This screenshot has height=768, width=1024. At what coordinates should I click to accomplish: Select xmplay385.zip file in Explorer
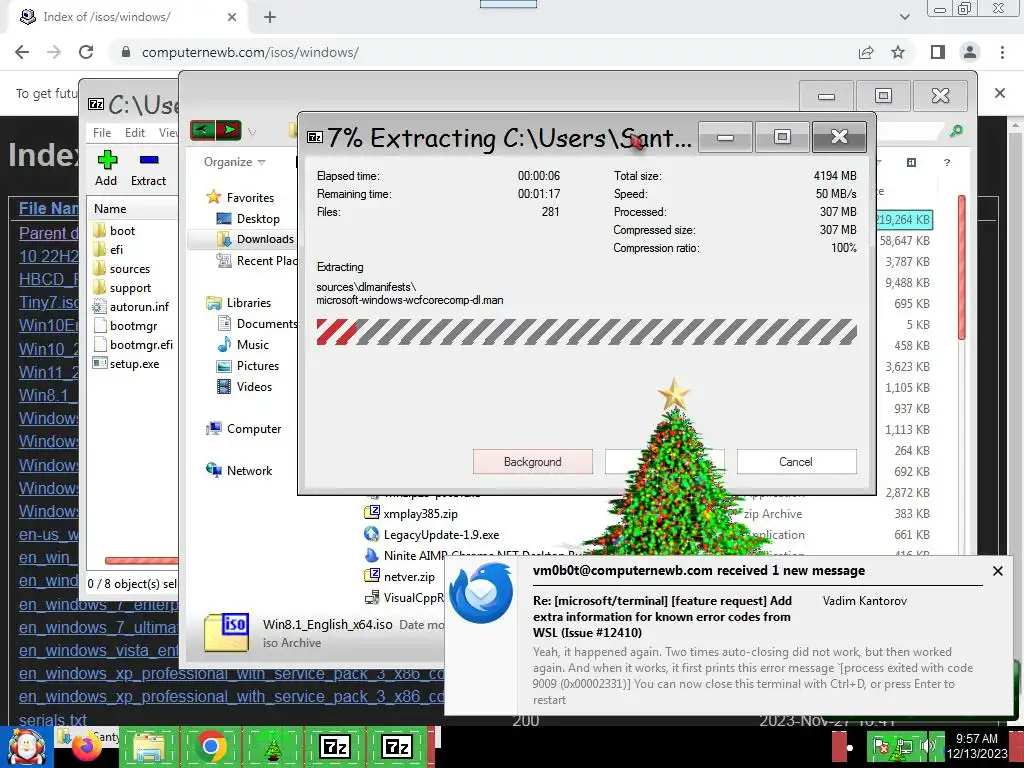tap(420, 513)
